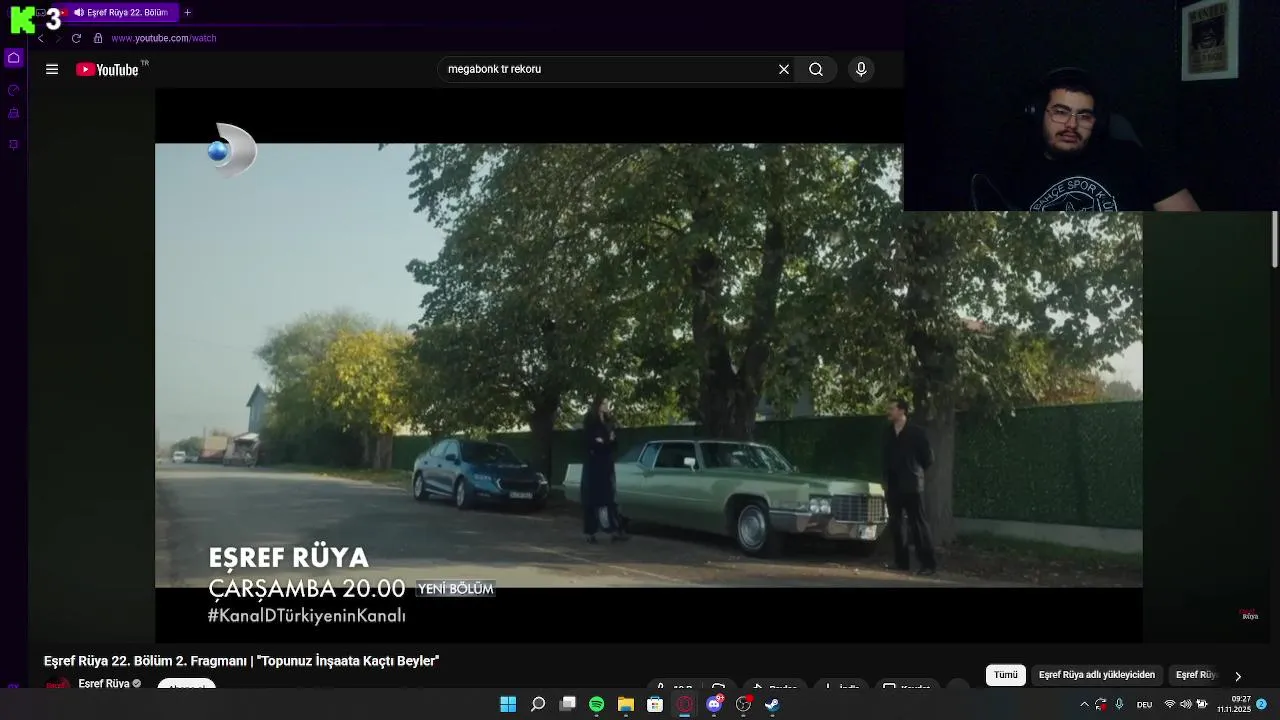
Task: Open the volume control in tray
Action: (1187, 705)
